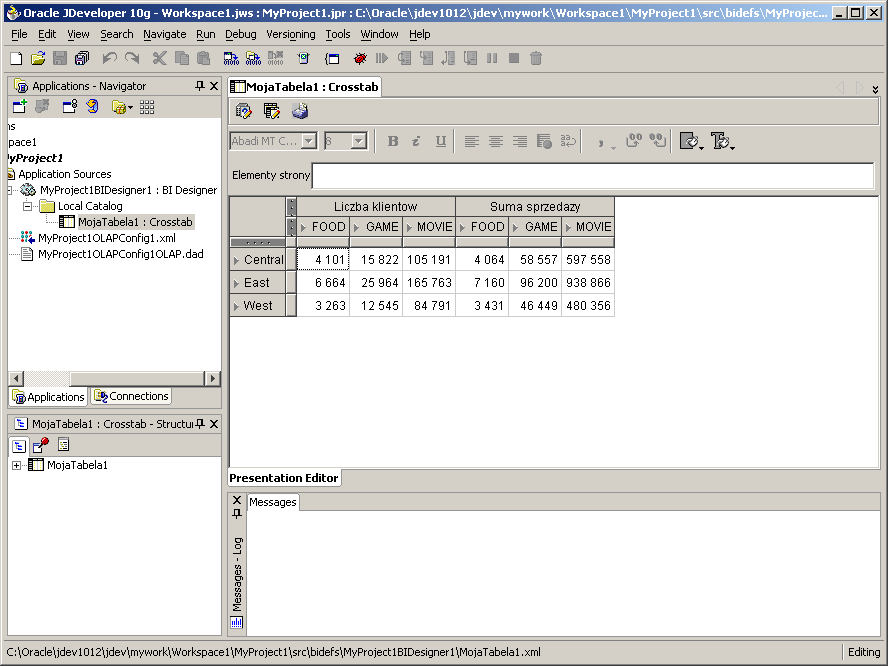
Task: Open the text format tool dropdown
Action: click(x=732, y=147)
